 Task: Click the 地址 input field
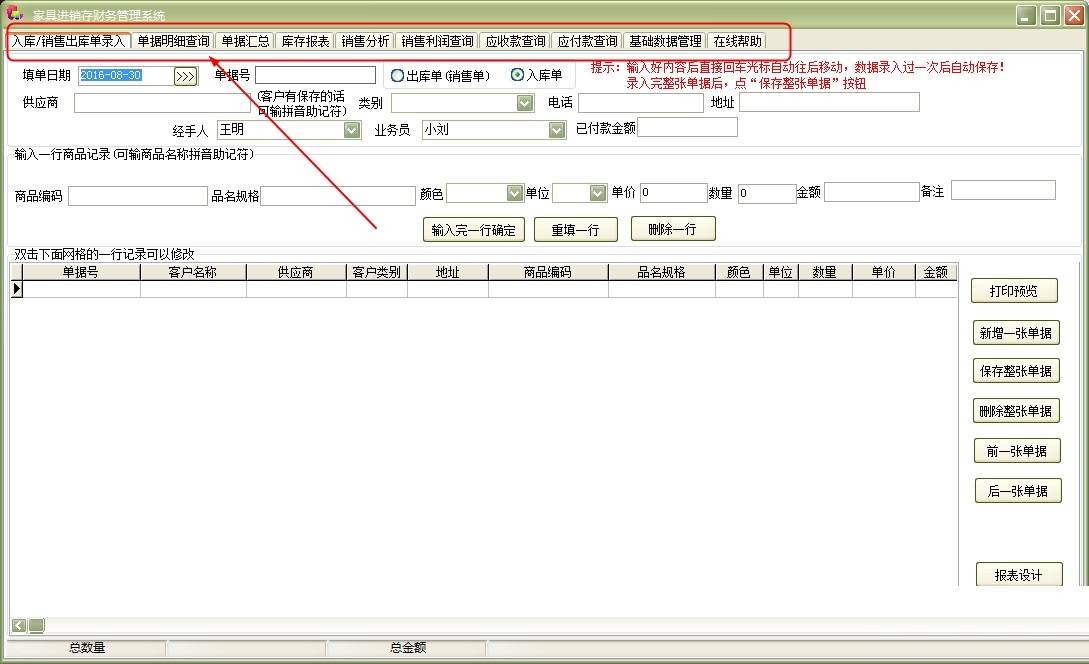(x=829, y=102)
